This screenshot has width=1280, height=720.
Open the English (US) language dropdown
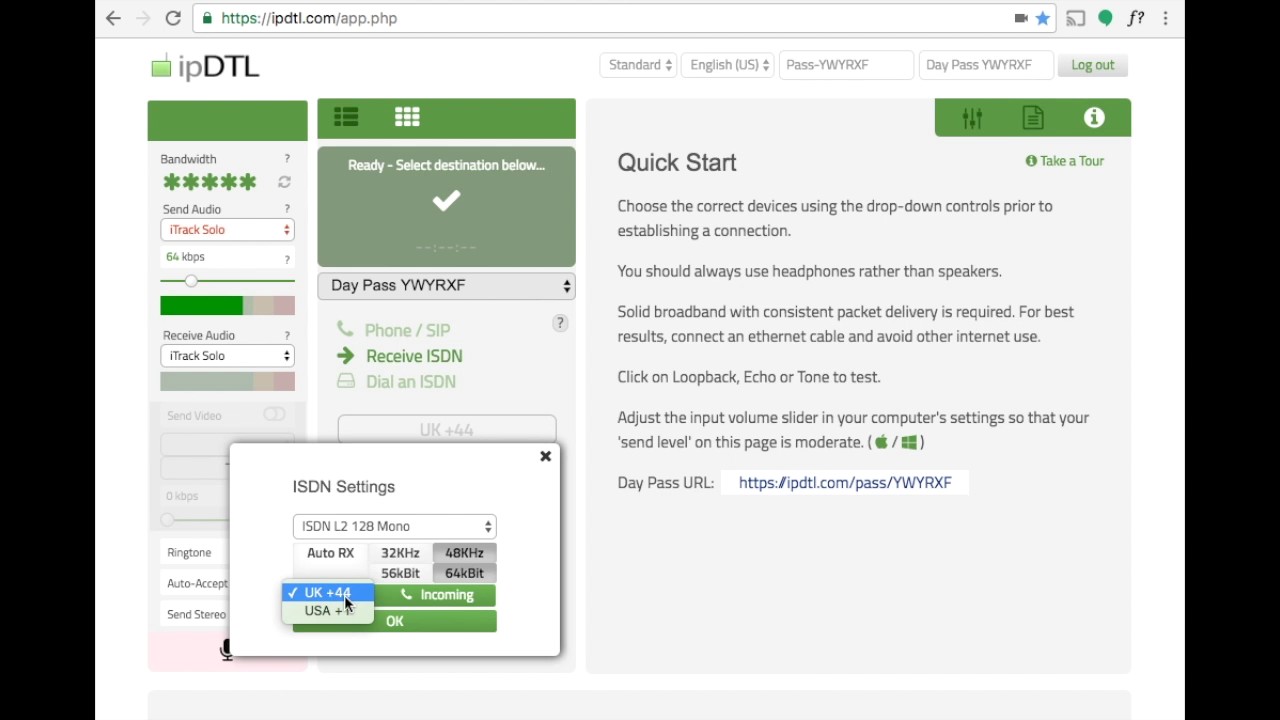pos(728,65)
